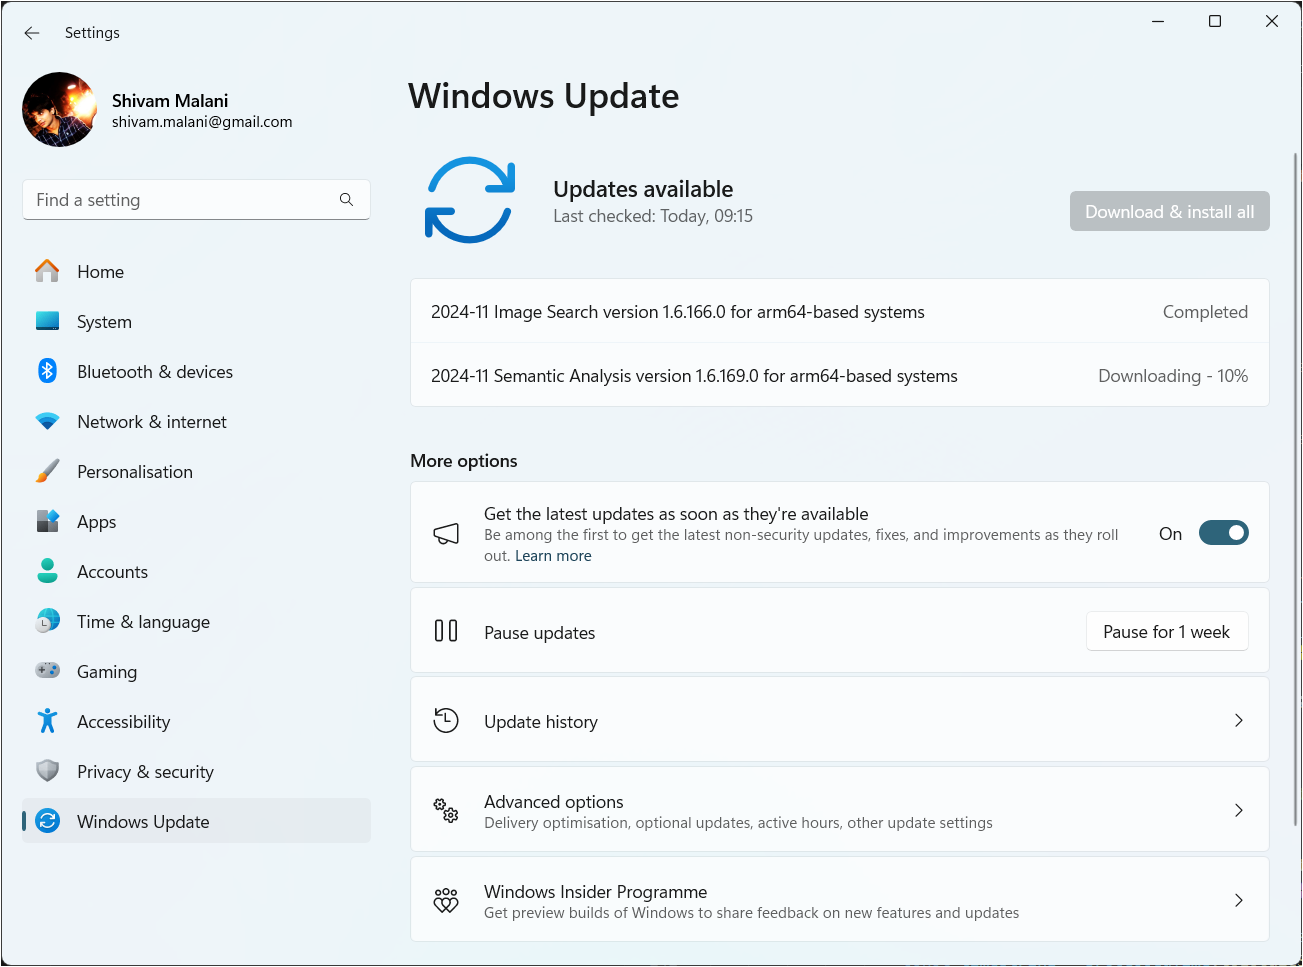1303x967 pixels.
Task: Click the Download & install all button
Action: [1170, 211]
